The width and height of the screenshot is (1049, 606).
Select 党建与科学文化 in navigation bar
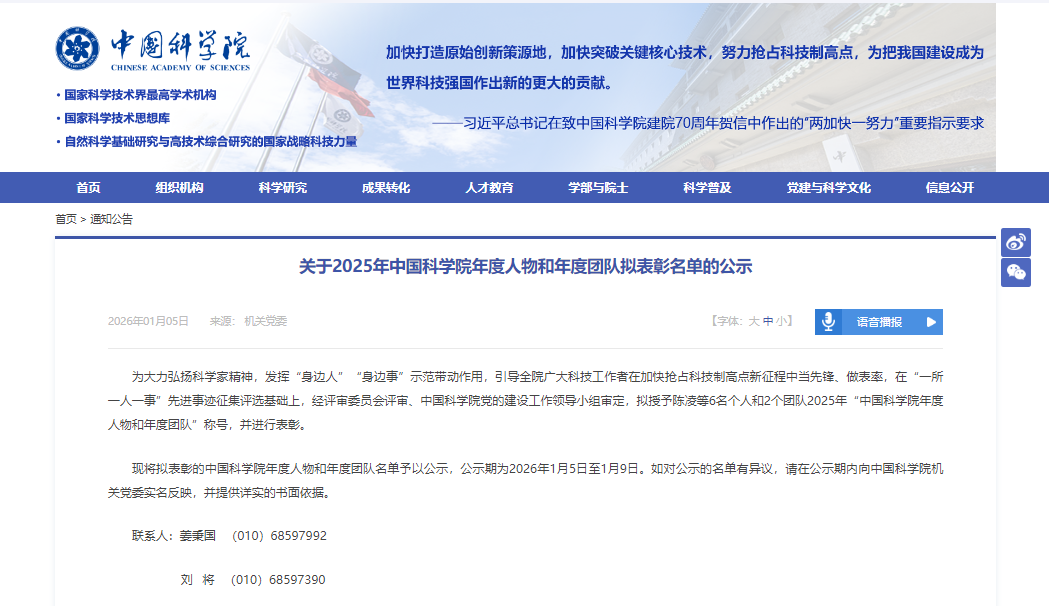828,188
